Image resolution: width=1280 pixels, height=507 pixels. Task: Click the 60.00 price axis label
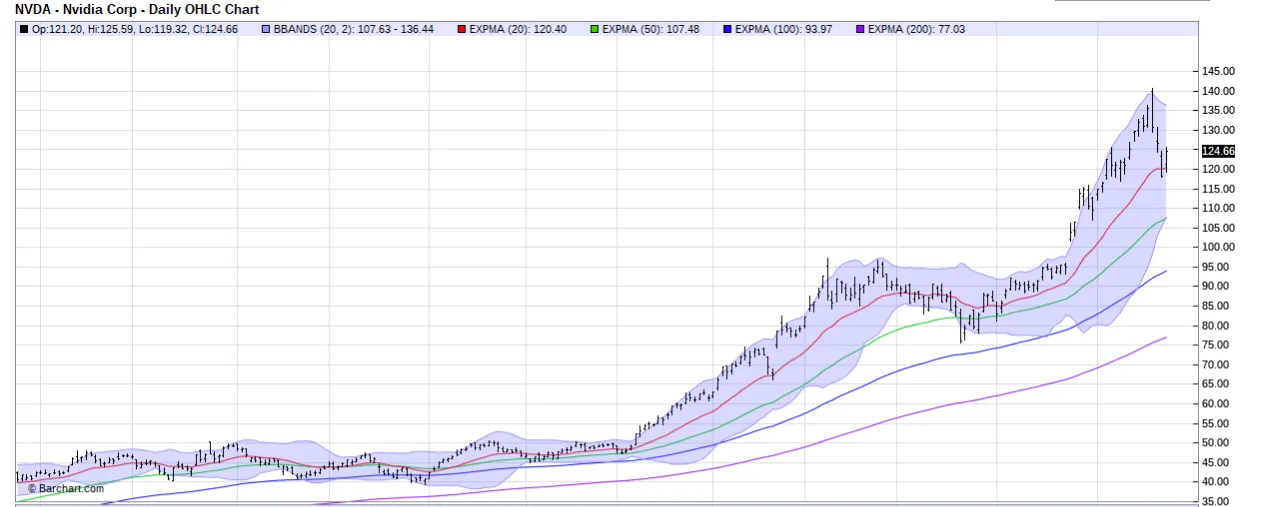tap(1218, 404)
